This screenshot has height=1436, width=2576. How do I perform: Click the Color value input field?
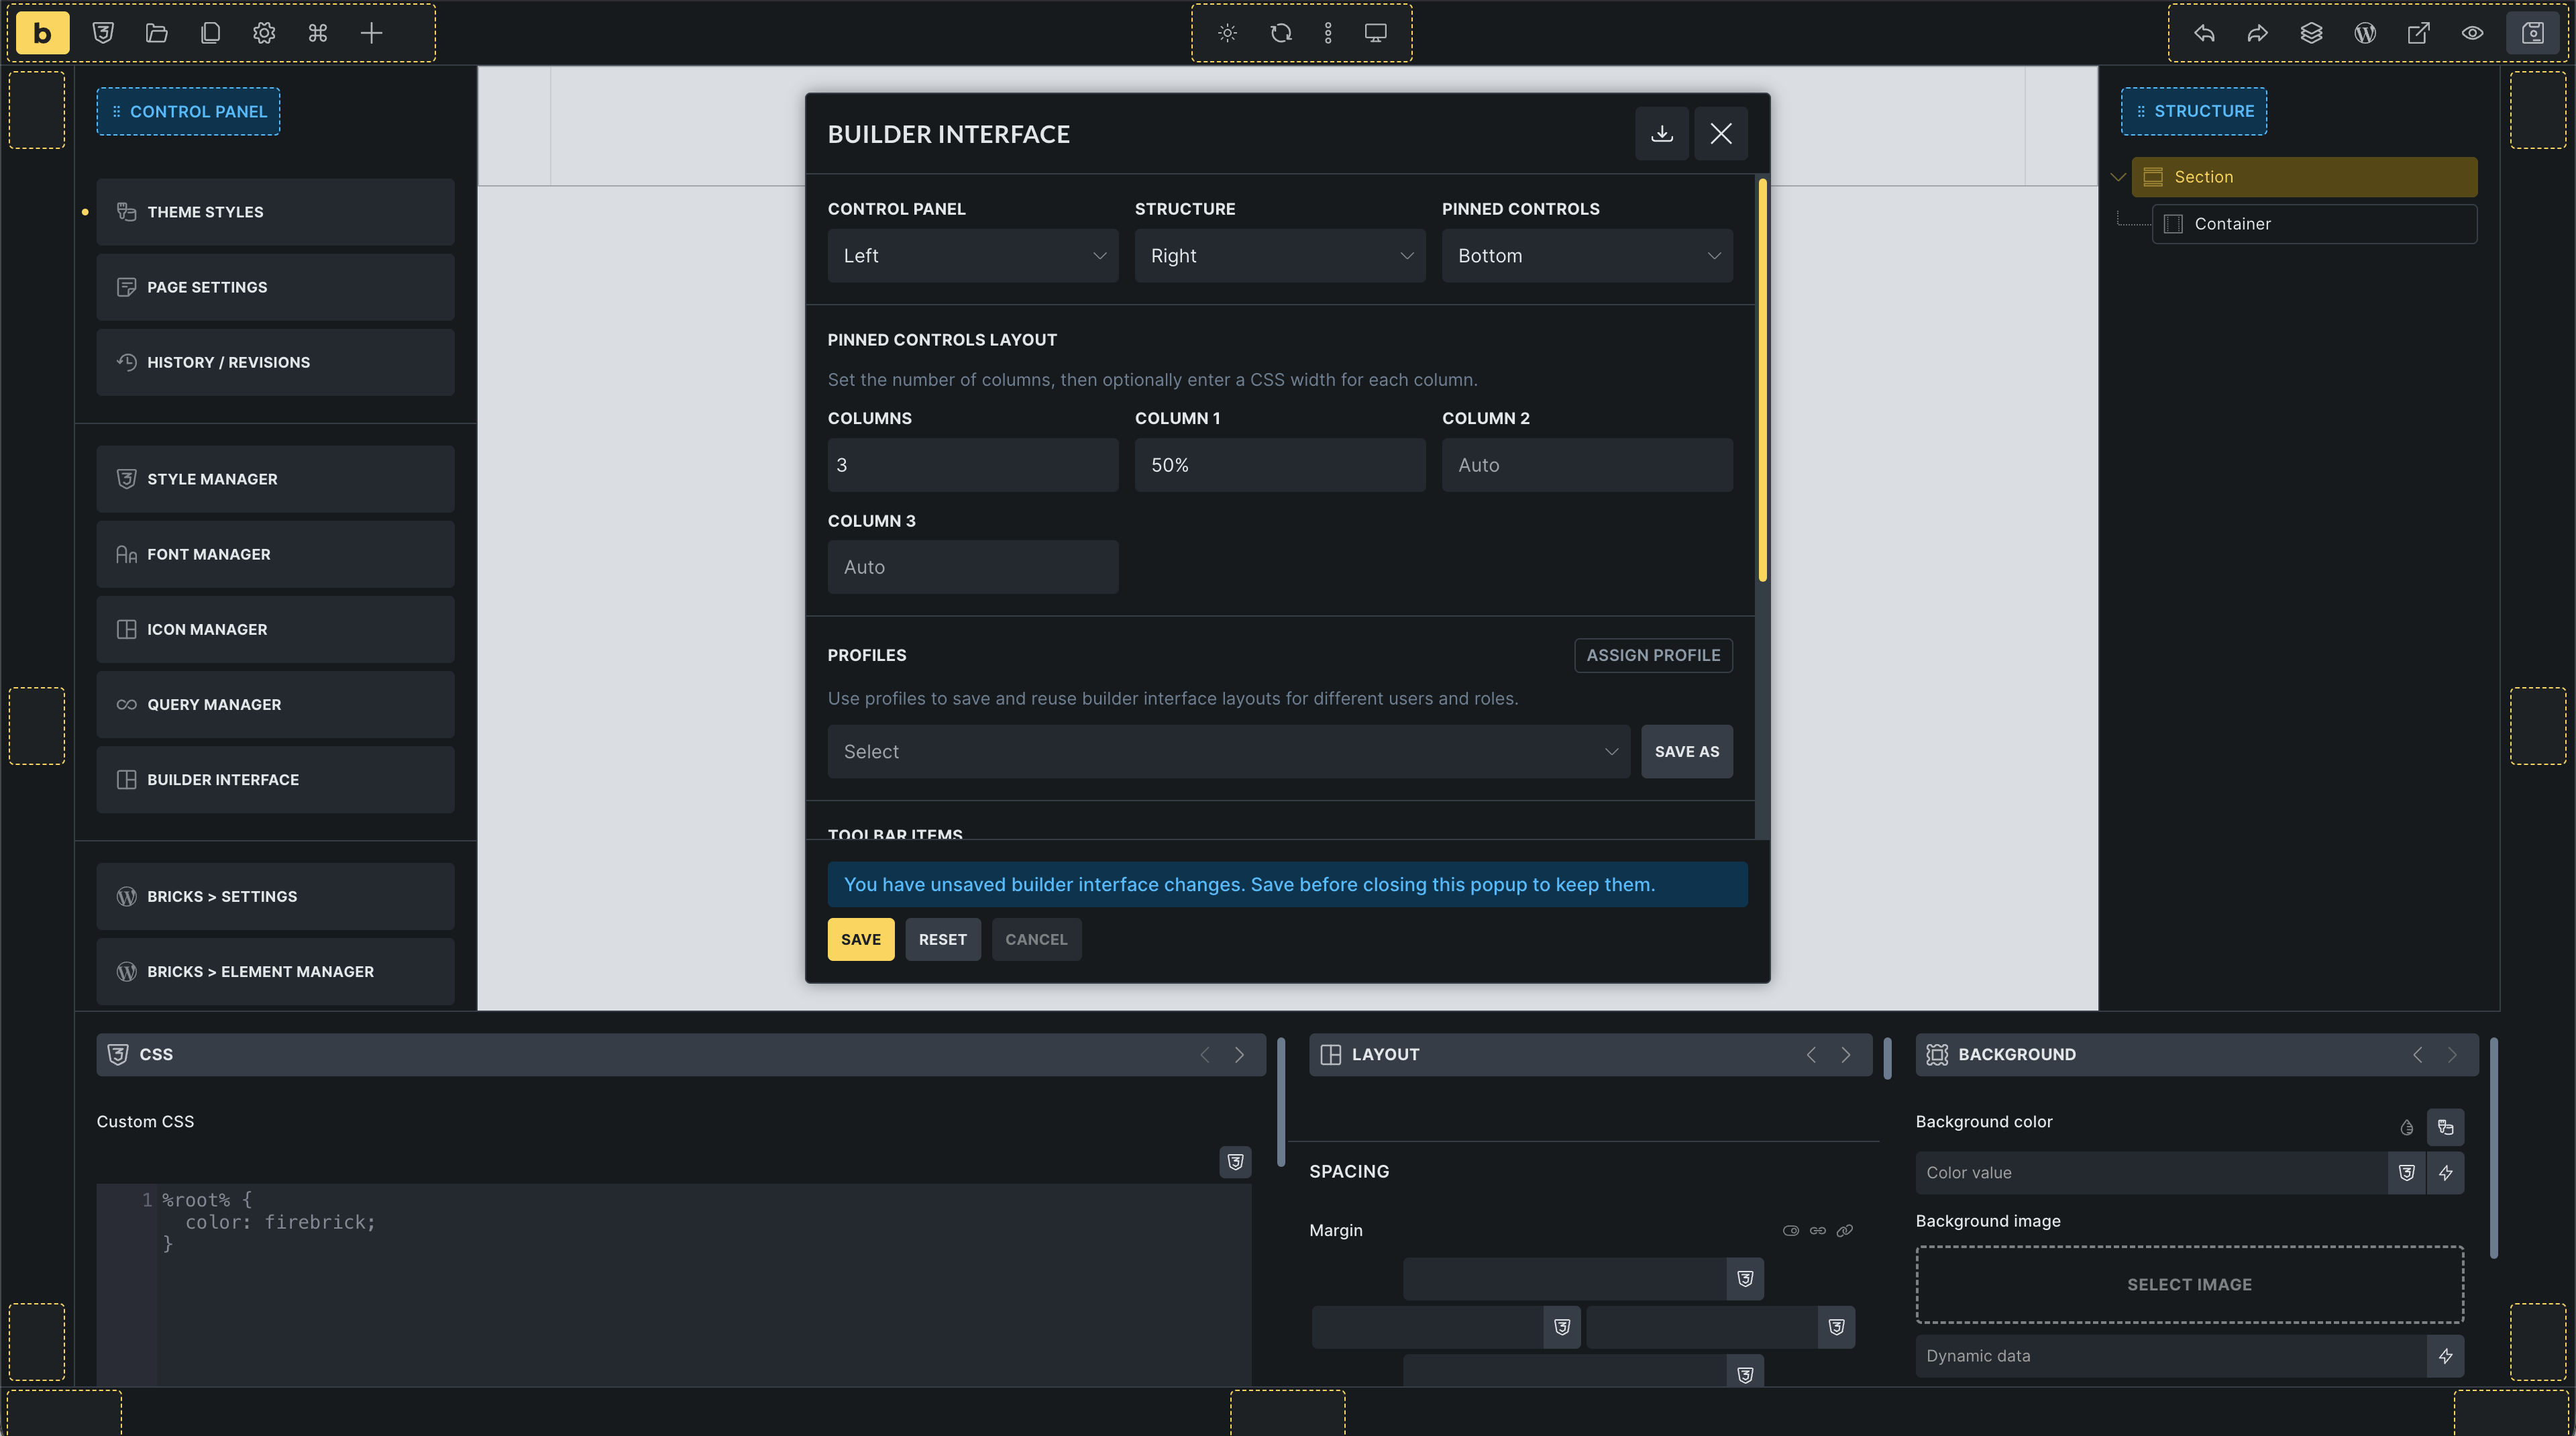point(2151,1172)
